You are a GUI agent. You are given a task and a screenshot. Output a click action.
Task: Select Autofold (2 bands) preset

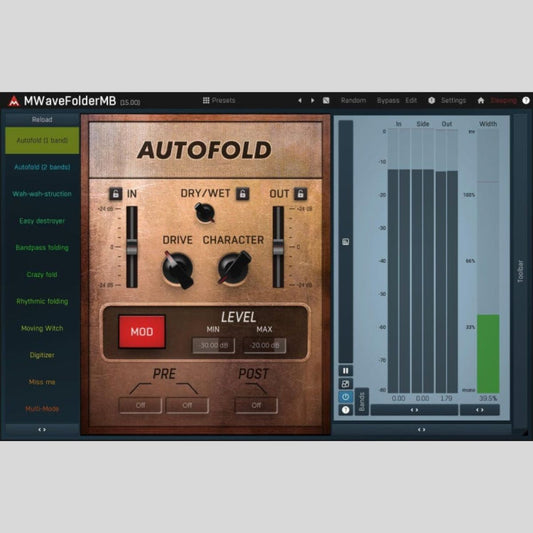[x=42, y=167]
